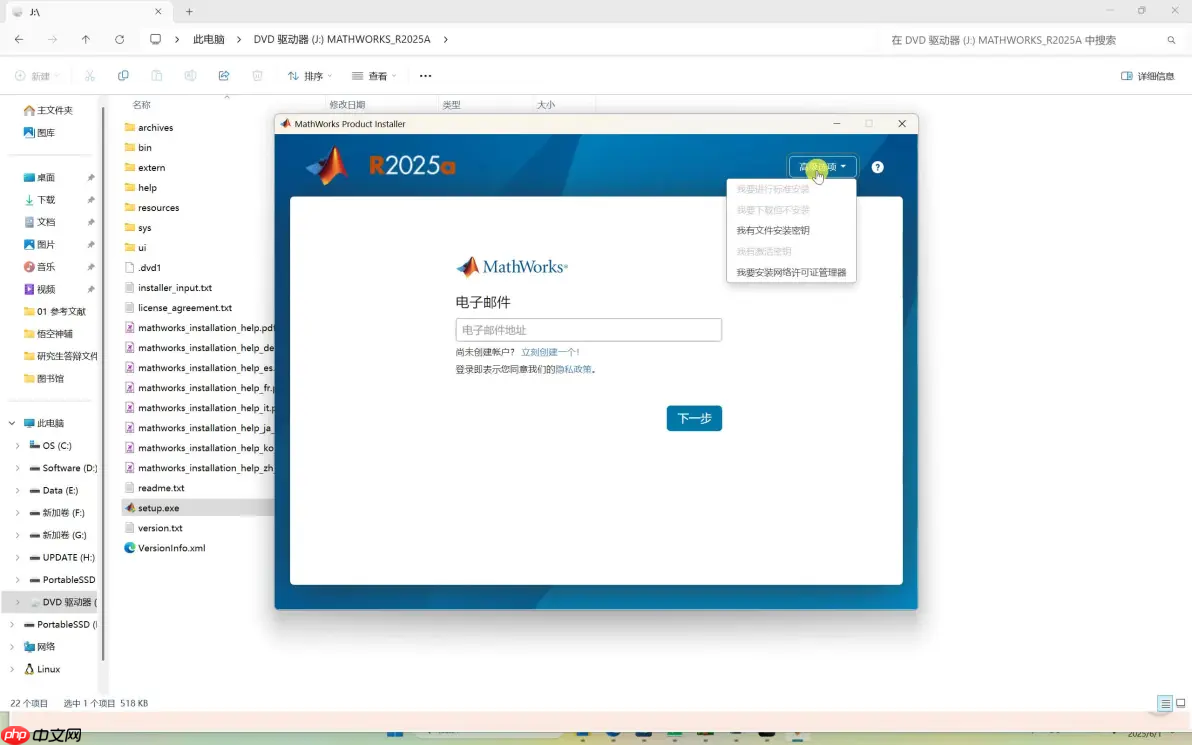Viewport: 1192px width, 745px height.
Task: Open the 高级选项 dropdown in the installer
Action: (x=821, y=167)
